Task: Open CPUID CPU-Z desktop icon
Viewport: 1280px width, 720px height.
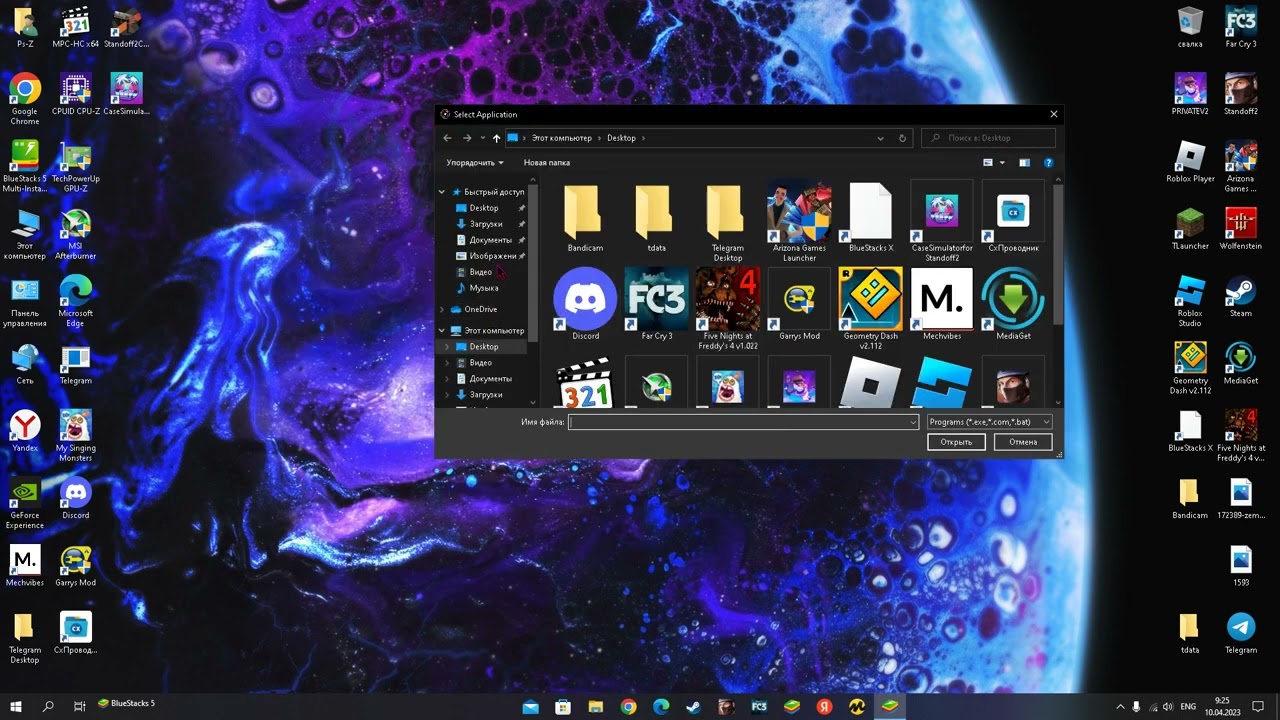Action: point(75,94)
